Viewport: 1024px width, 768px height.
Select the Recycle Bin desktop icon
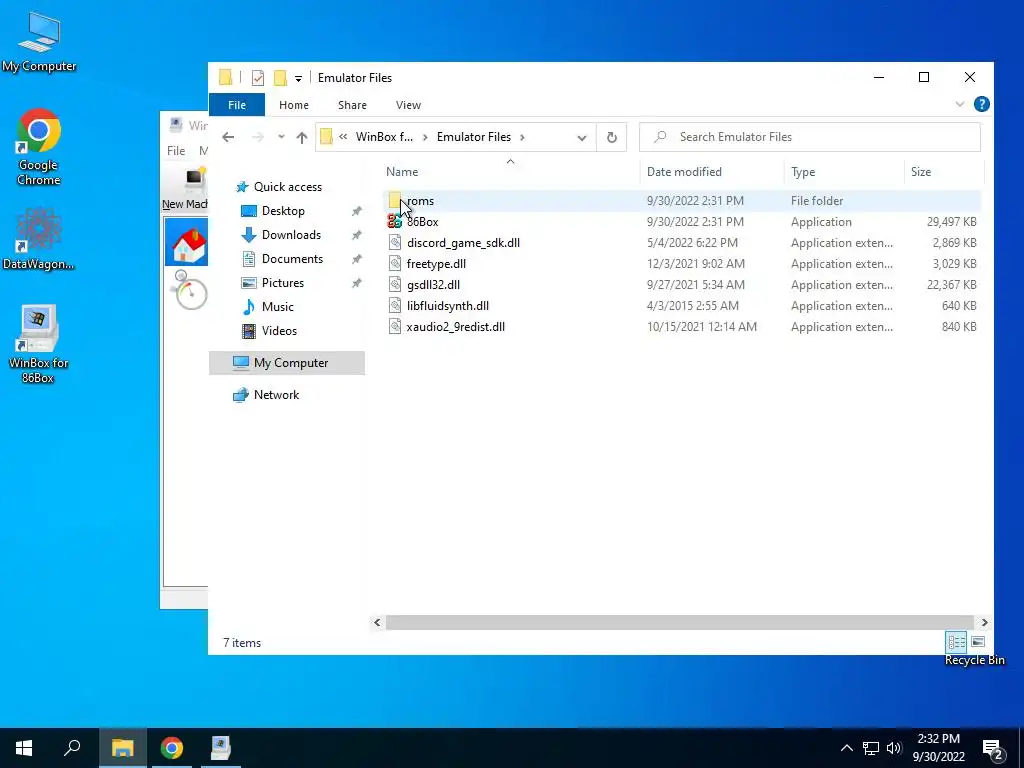pos(974,660)
